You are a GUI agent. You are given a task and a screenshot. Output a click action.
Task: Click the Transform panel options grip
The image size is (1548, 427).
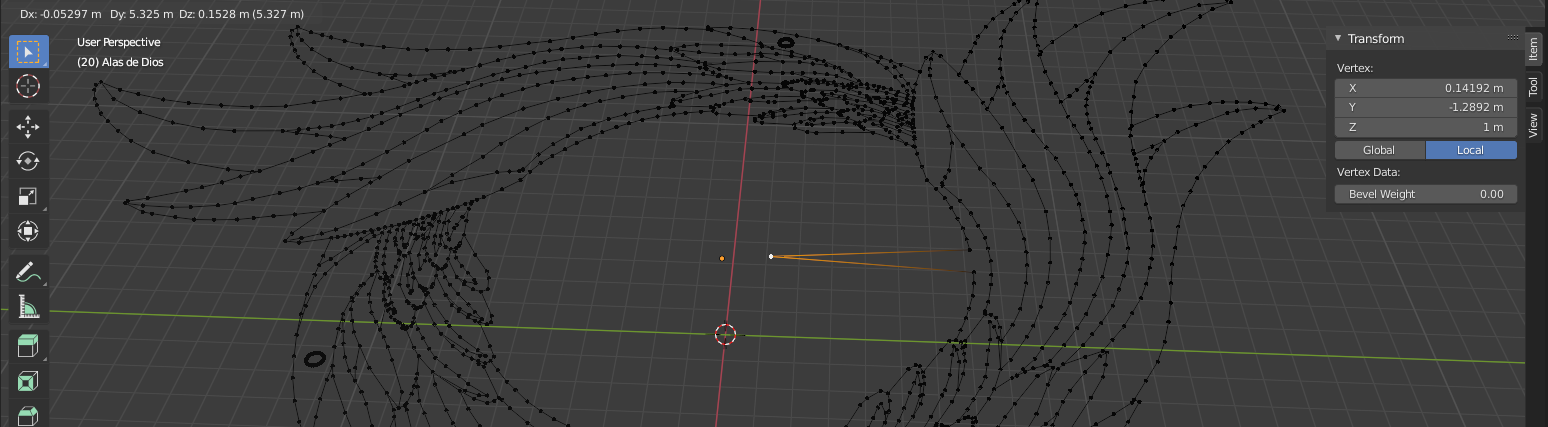1512,38
